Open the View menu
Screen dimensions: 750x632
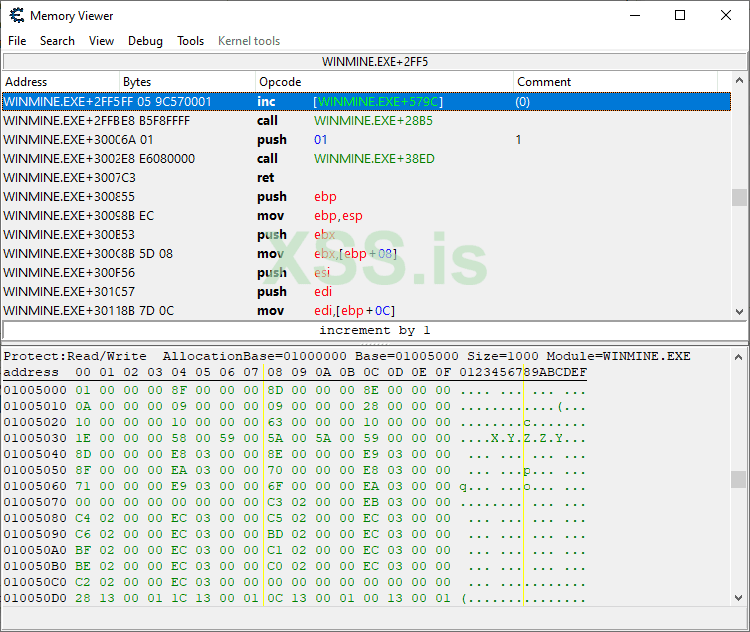[101, 41]
